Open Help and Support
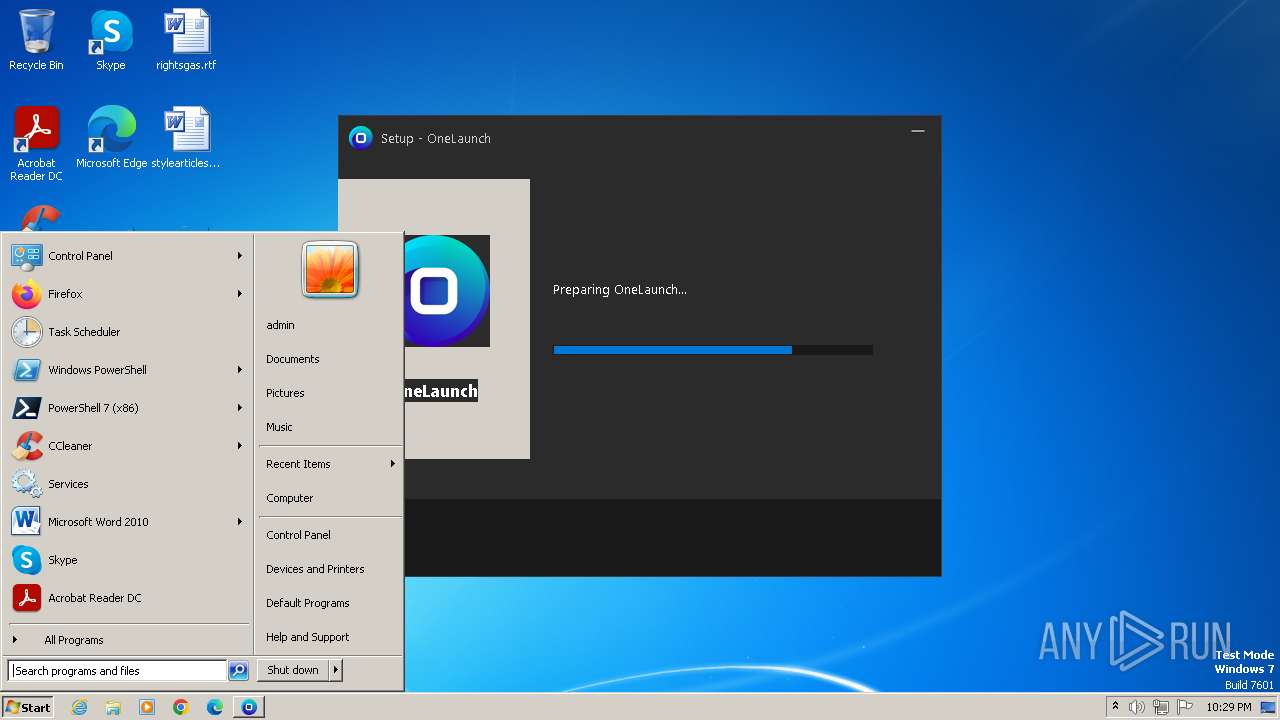 308,637
